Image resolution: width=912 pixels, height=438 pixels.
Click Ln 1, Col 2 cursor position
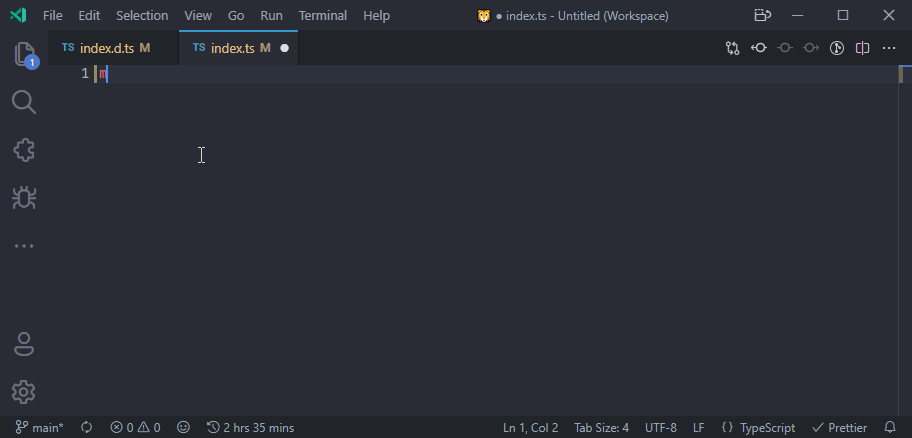tap(530, 428)
